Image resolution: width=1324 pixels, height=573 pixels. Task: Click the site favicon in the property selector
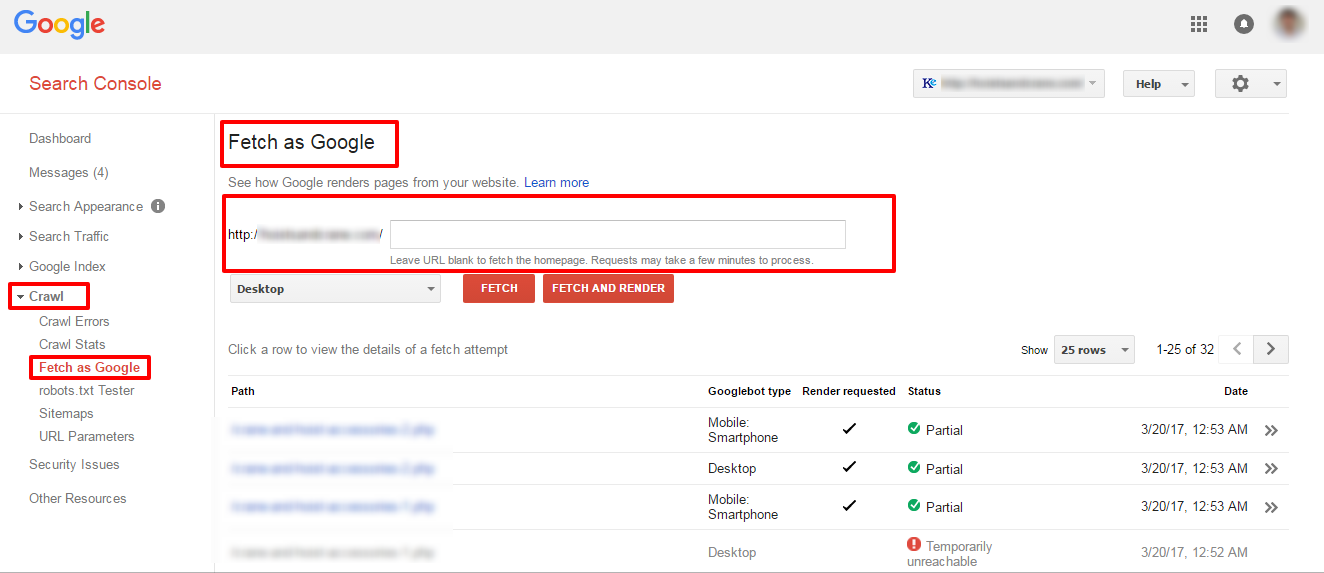[929, 83]
